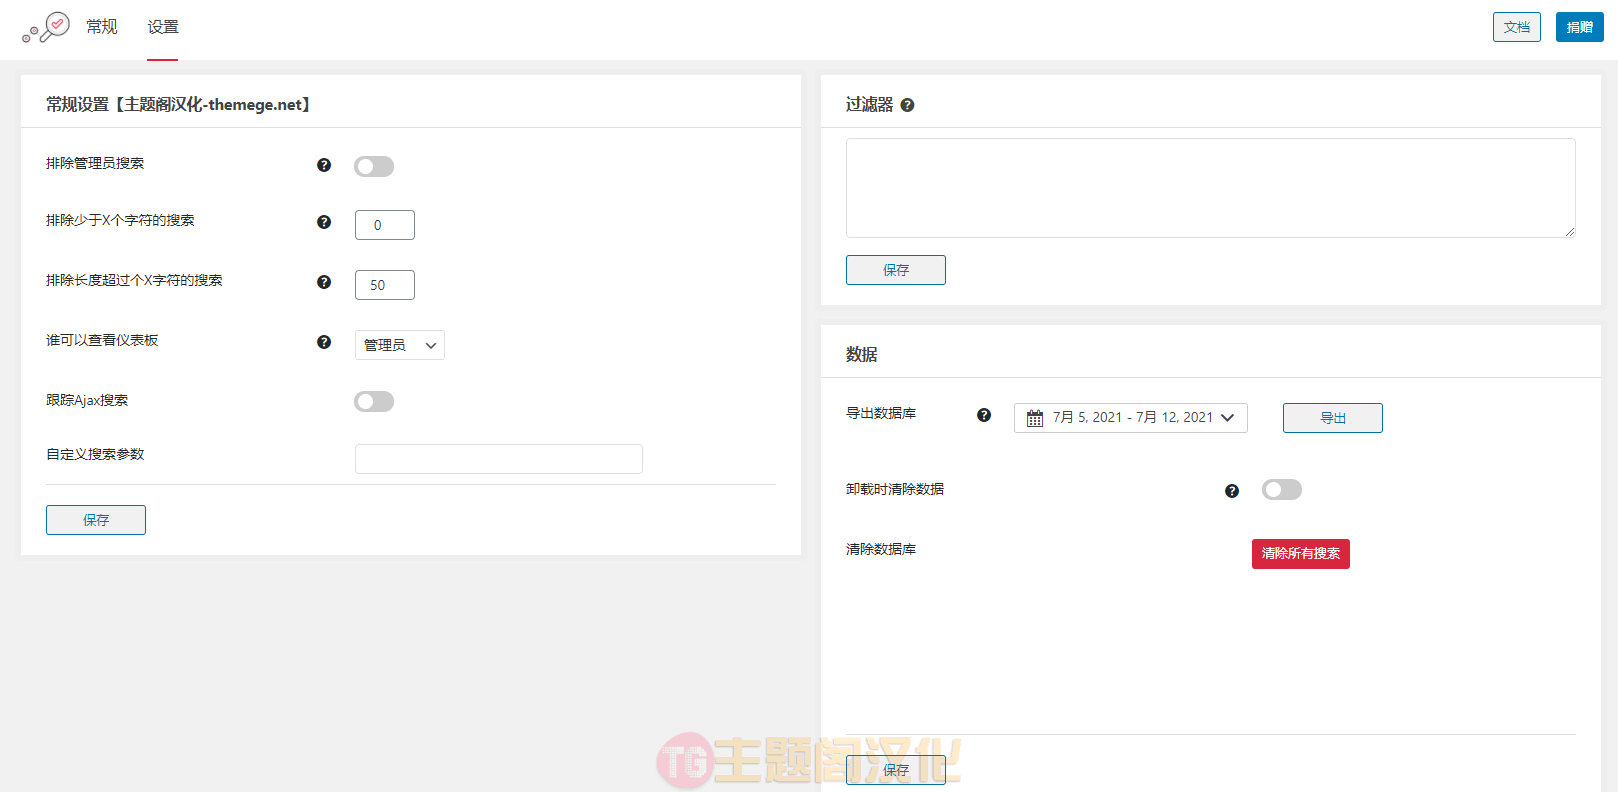This screenshot has width=1618, height=792.
Task: Click 导出 to export database
Action: (1333, 418)
